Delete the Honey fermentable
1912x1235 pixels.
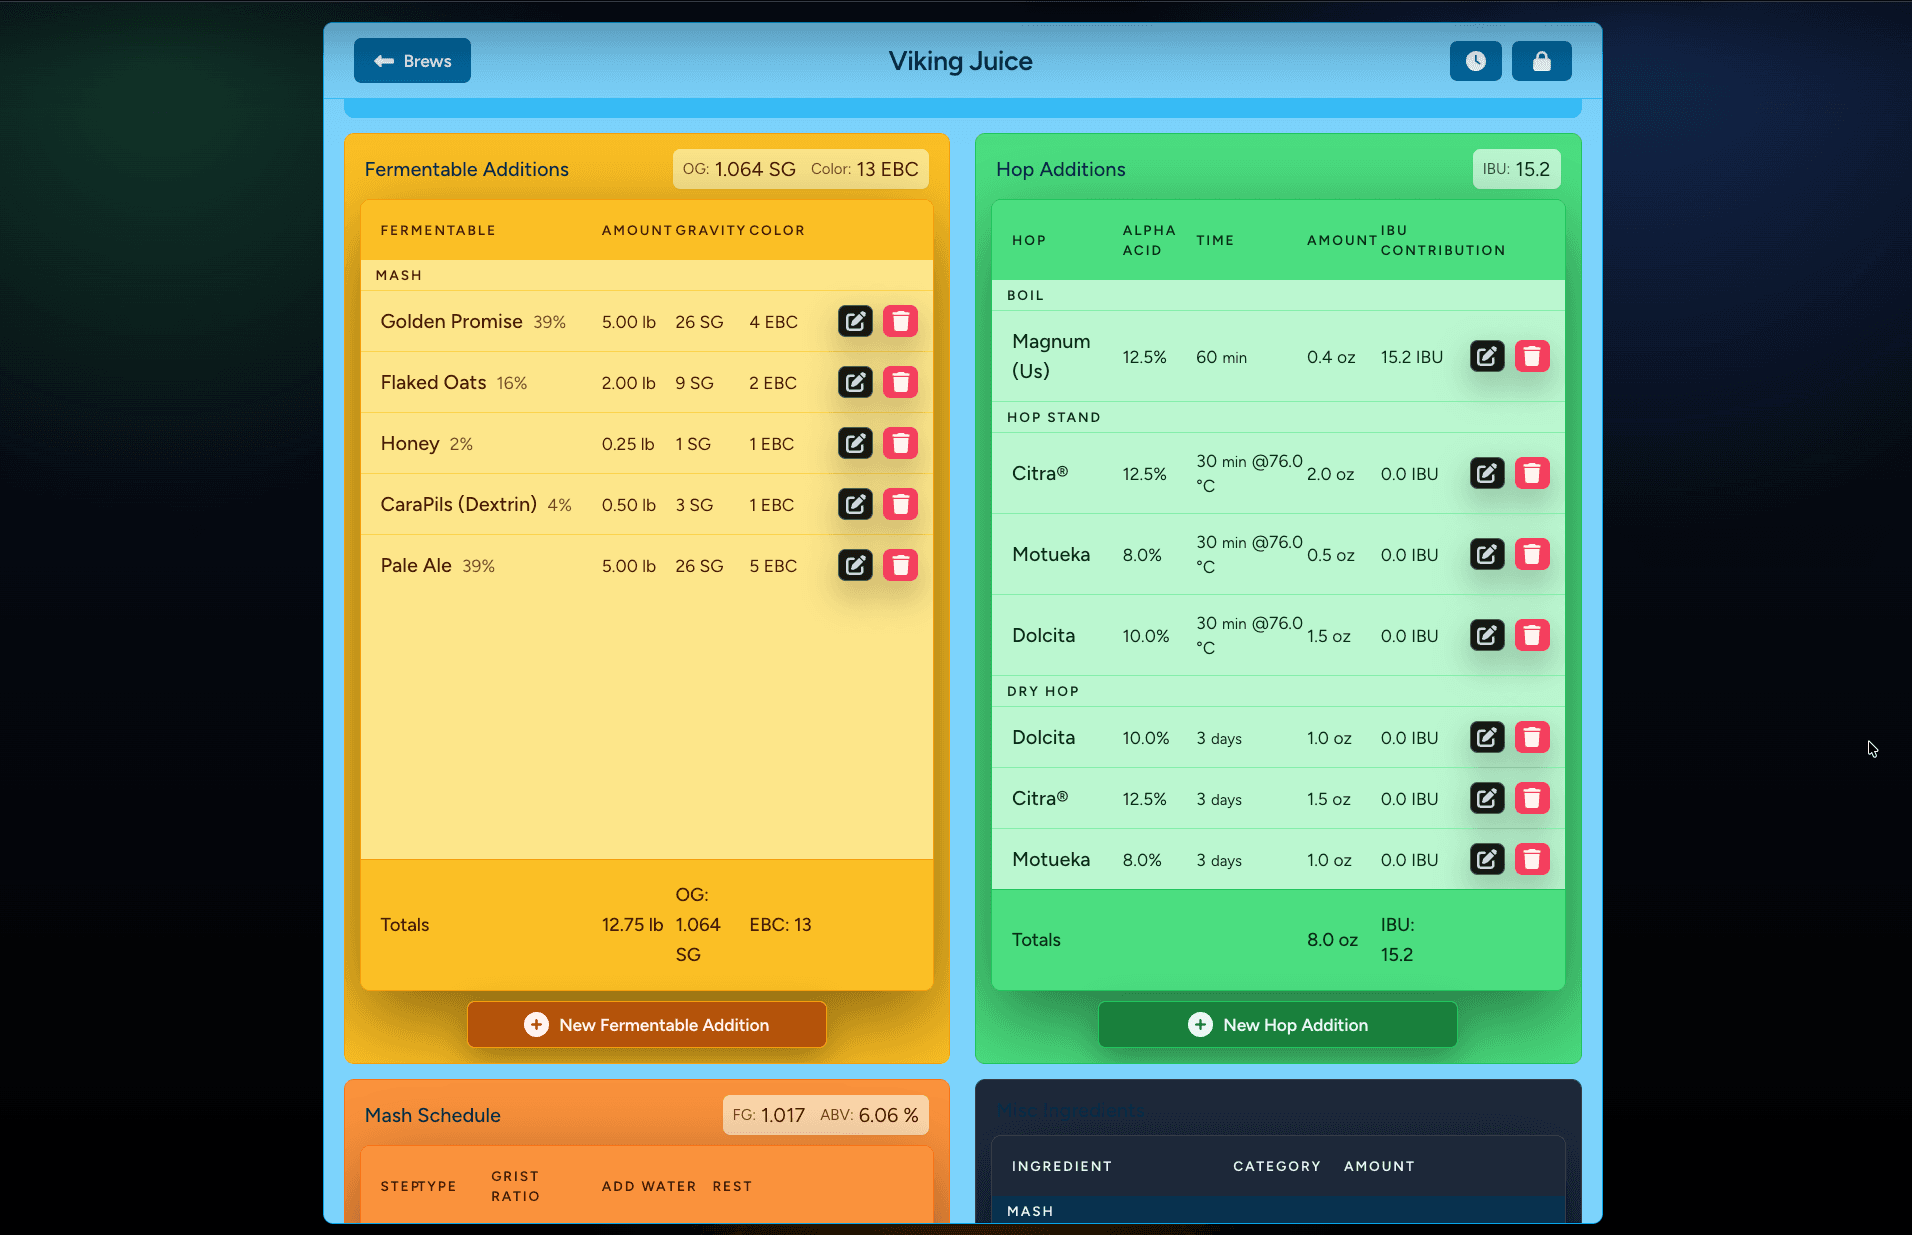pyautogui.click(x=900, y=443)
